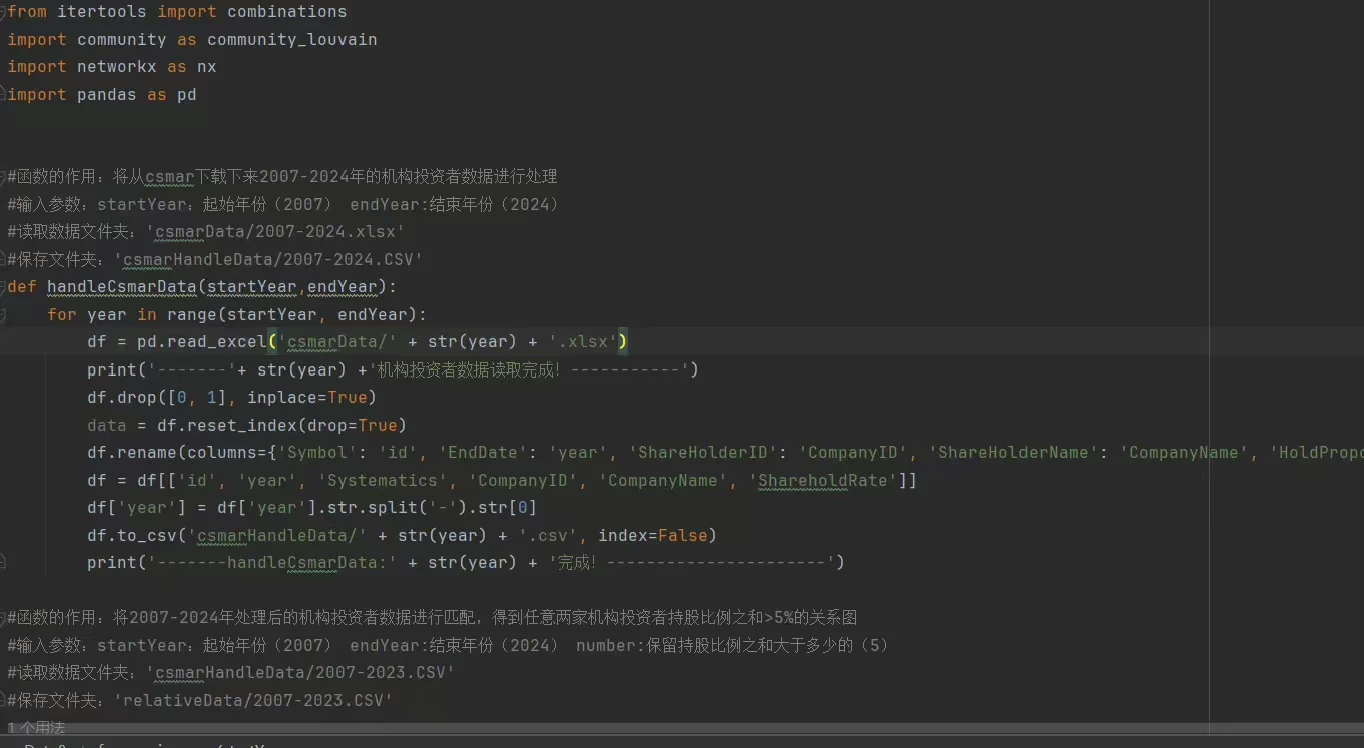Fold the handleCsmarData function at its def line
The image size is (1364, 748).
(3, 287)
